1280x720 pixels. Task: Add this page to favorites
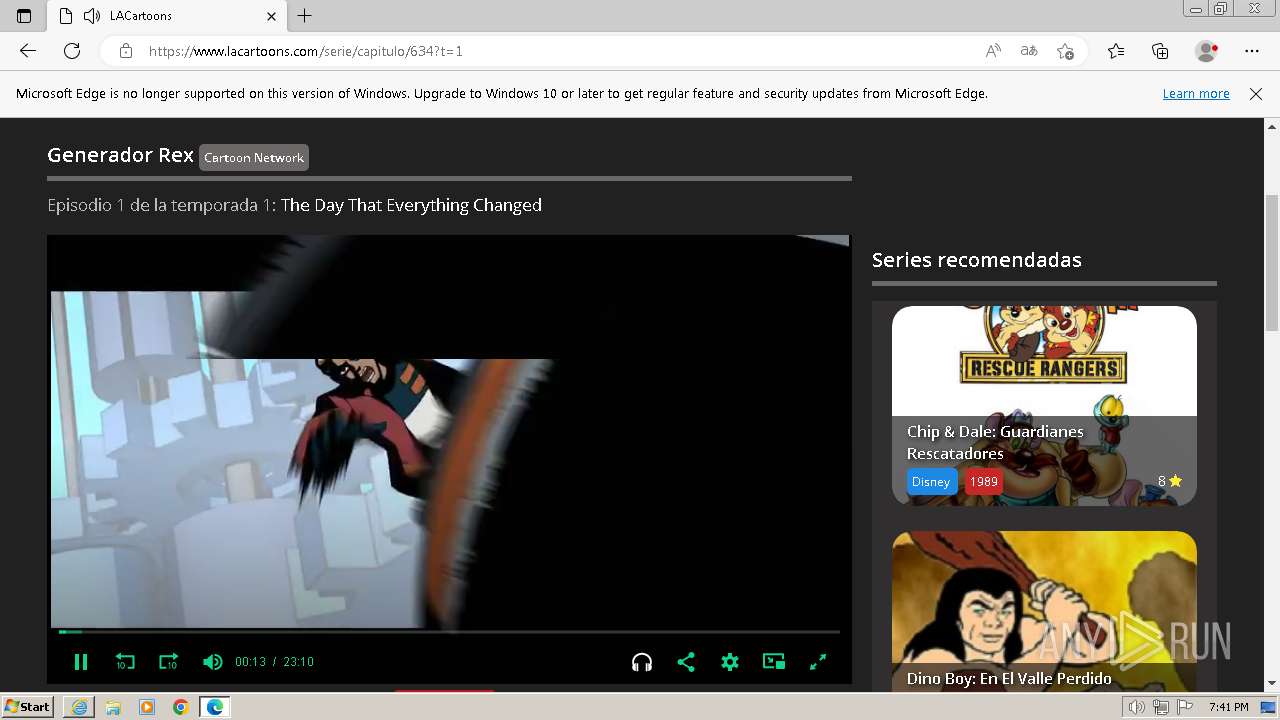coord(1065,51)
